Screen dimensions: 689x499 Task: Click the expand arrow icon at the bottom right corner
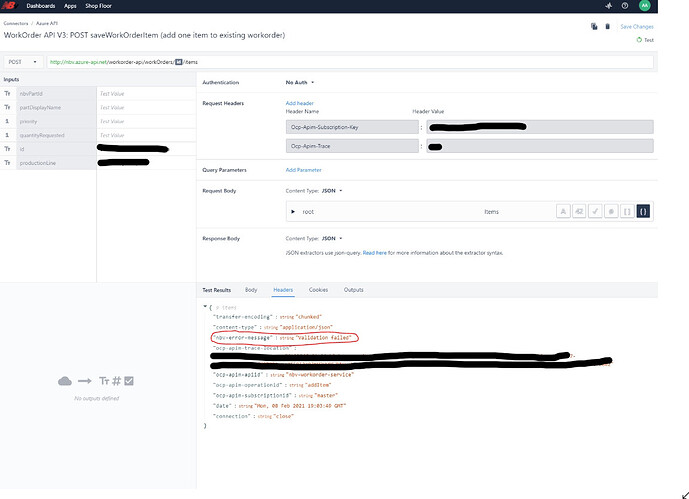(684, 495)
